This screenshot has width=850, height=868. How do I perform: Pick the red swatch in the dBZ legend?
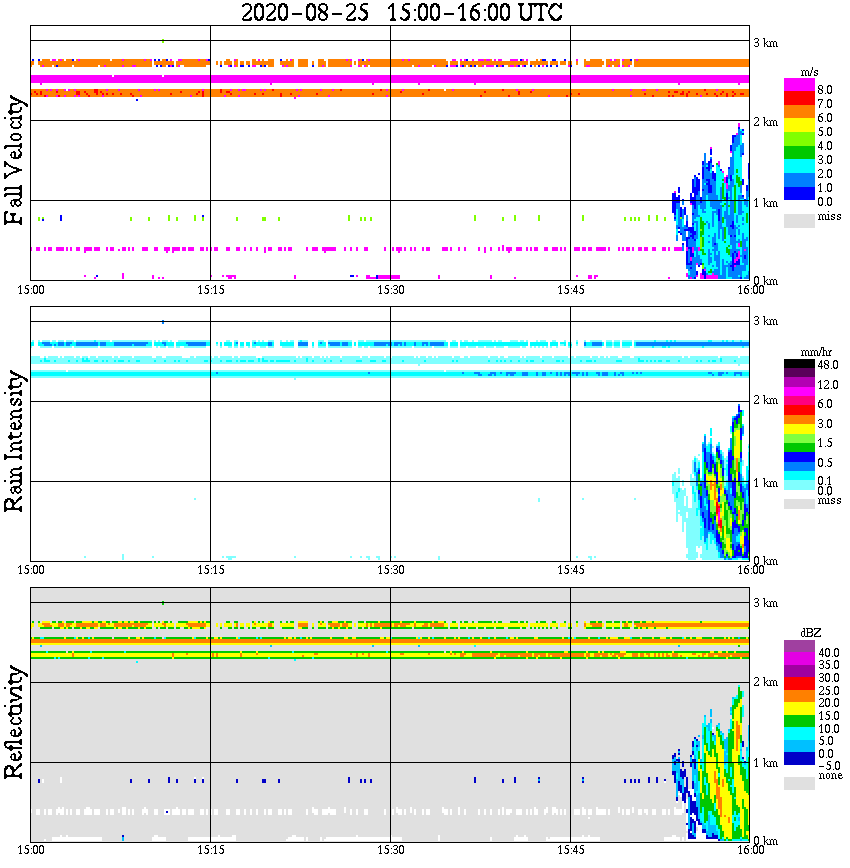(x=799, y=683)
